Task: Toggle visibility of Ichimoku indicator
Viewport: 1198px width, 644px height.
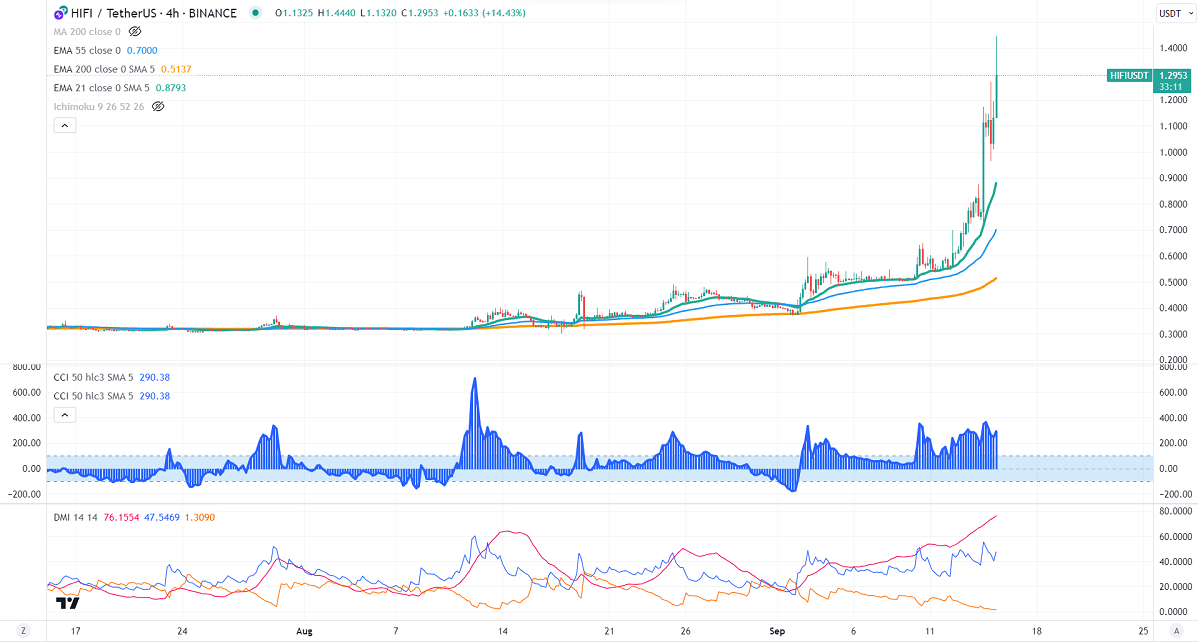Action: tap(157, 107)
